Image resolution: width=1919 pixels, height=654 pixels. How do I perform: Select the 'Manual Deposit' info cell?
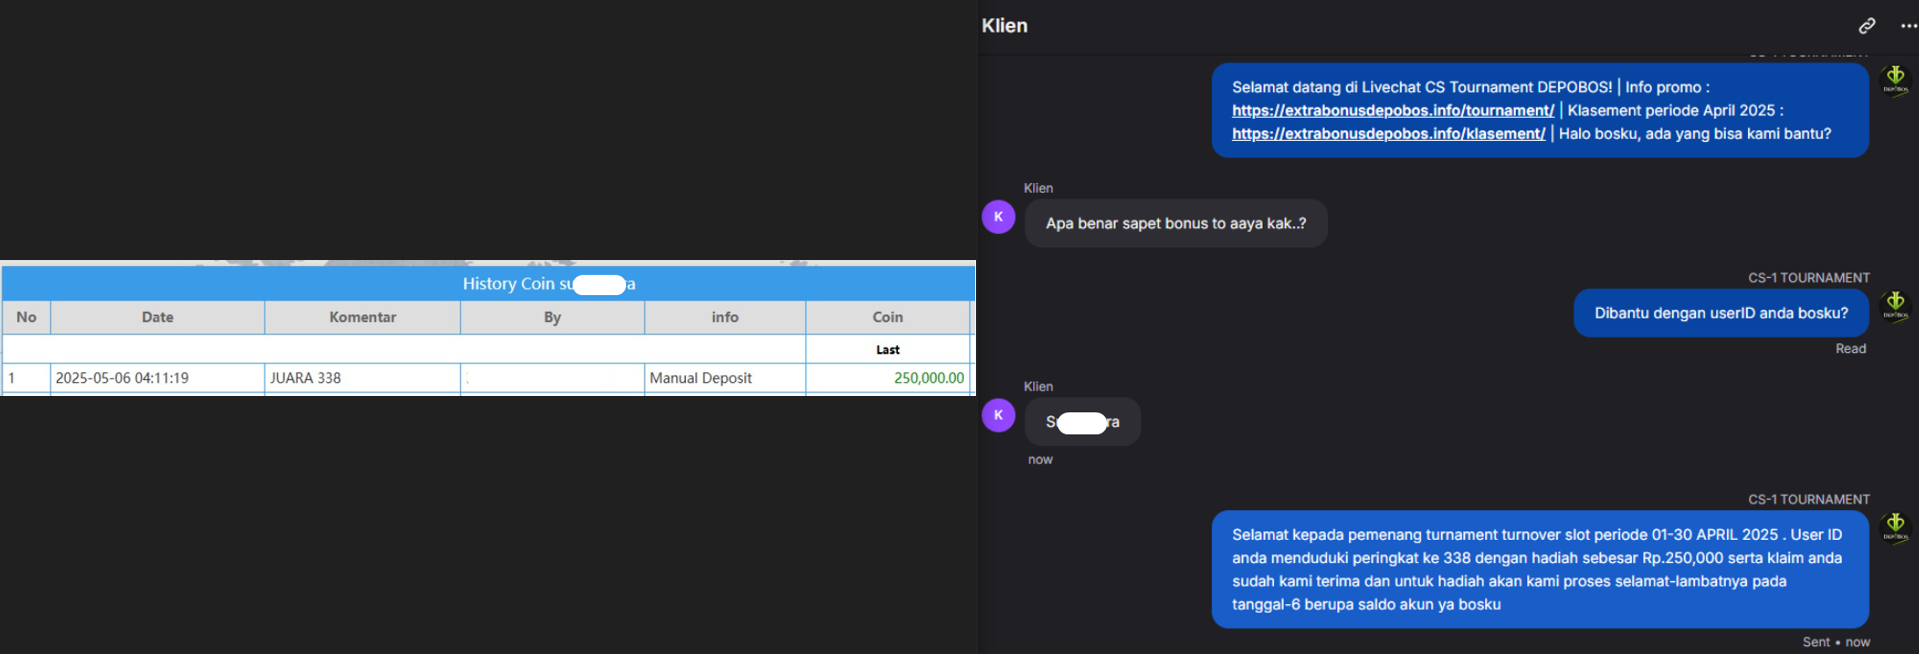tap(725, 378)
